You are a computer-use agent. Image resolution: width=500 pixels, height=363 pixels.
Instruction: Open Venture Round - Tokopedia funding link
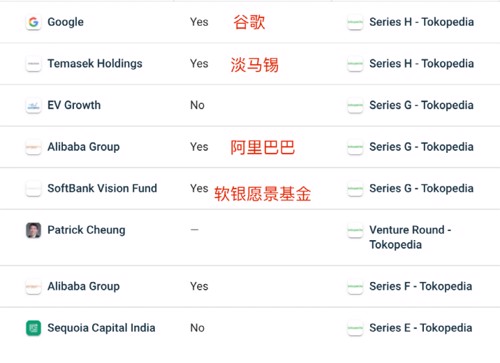(410, 237)
